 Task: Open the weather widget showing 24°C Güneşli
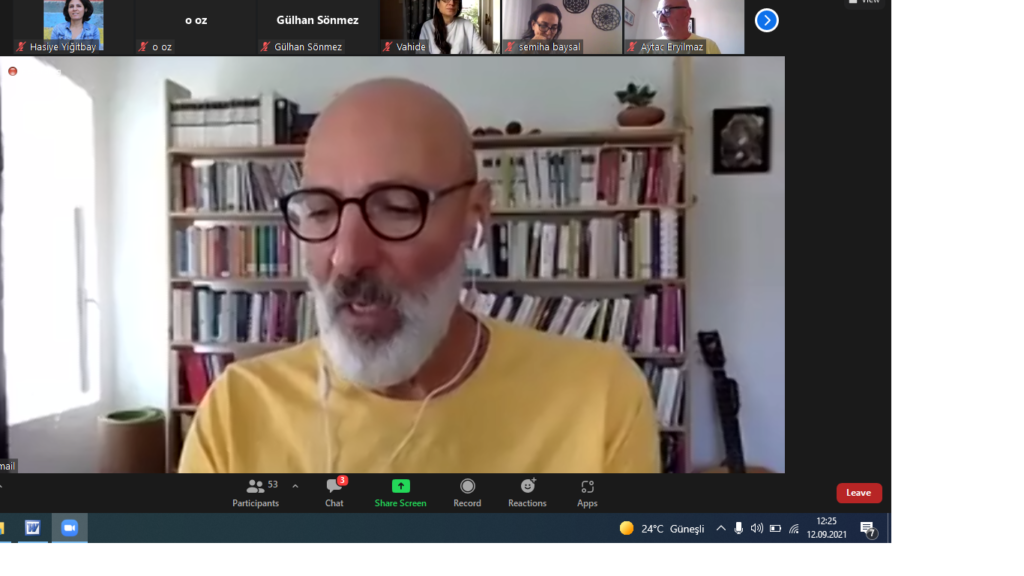[x=662, y=528]
